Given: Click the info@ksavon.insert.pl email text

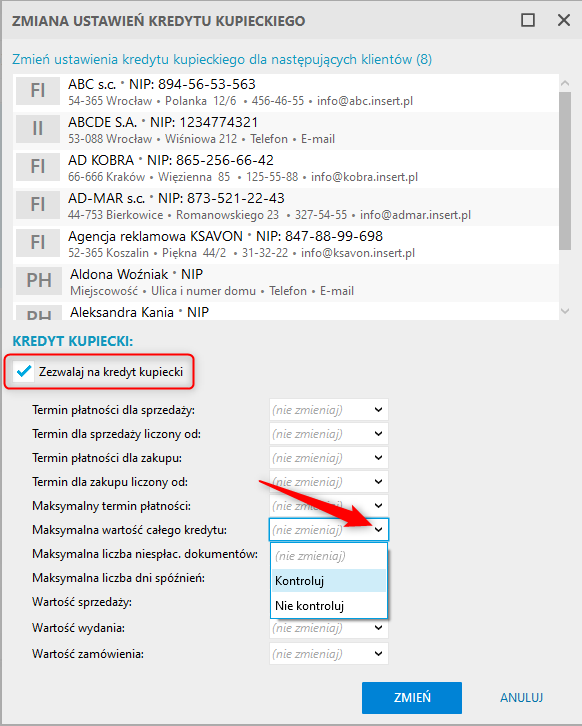Looking at the screenshot, I should pyautogui.click(x=358, y=253).
